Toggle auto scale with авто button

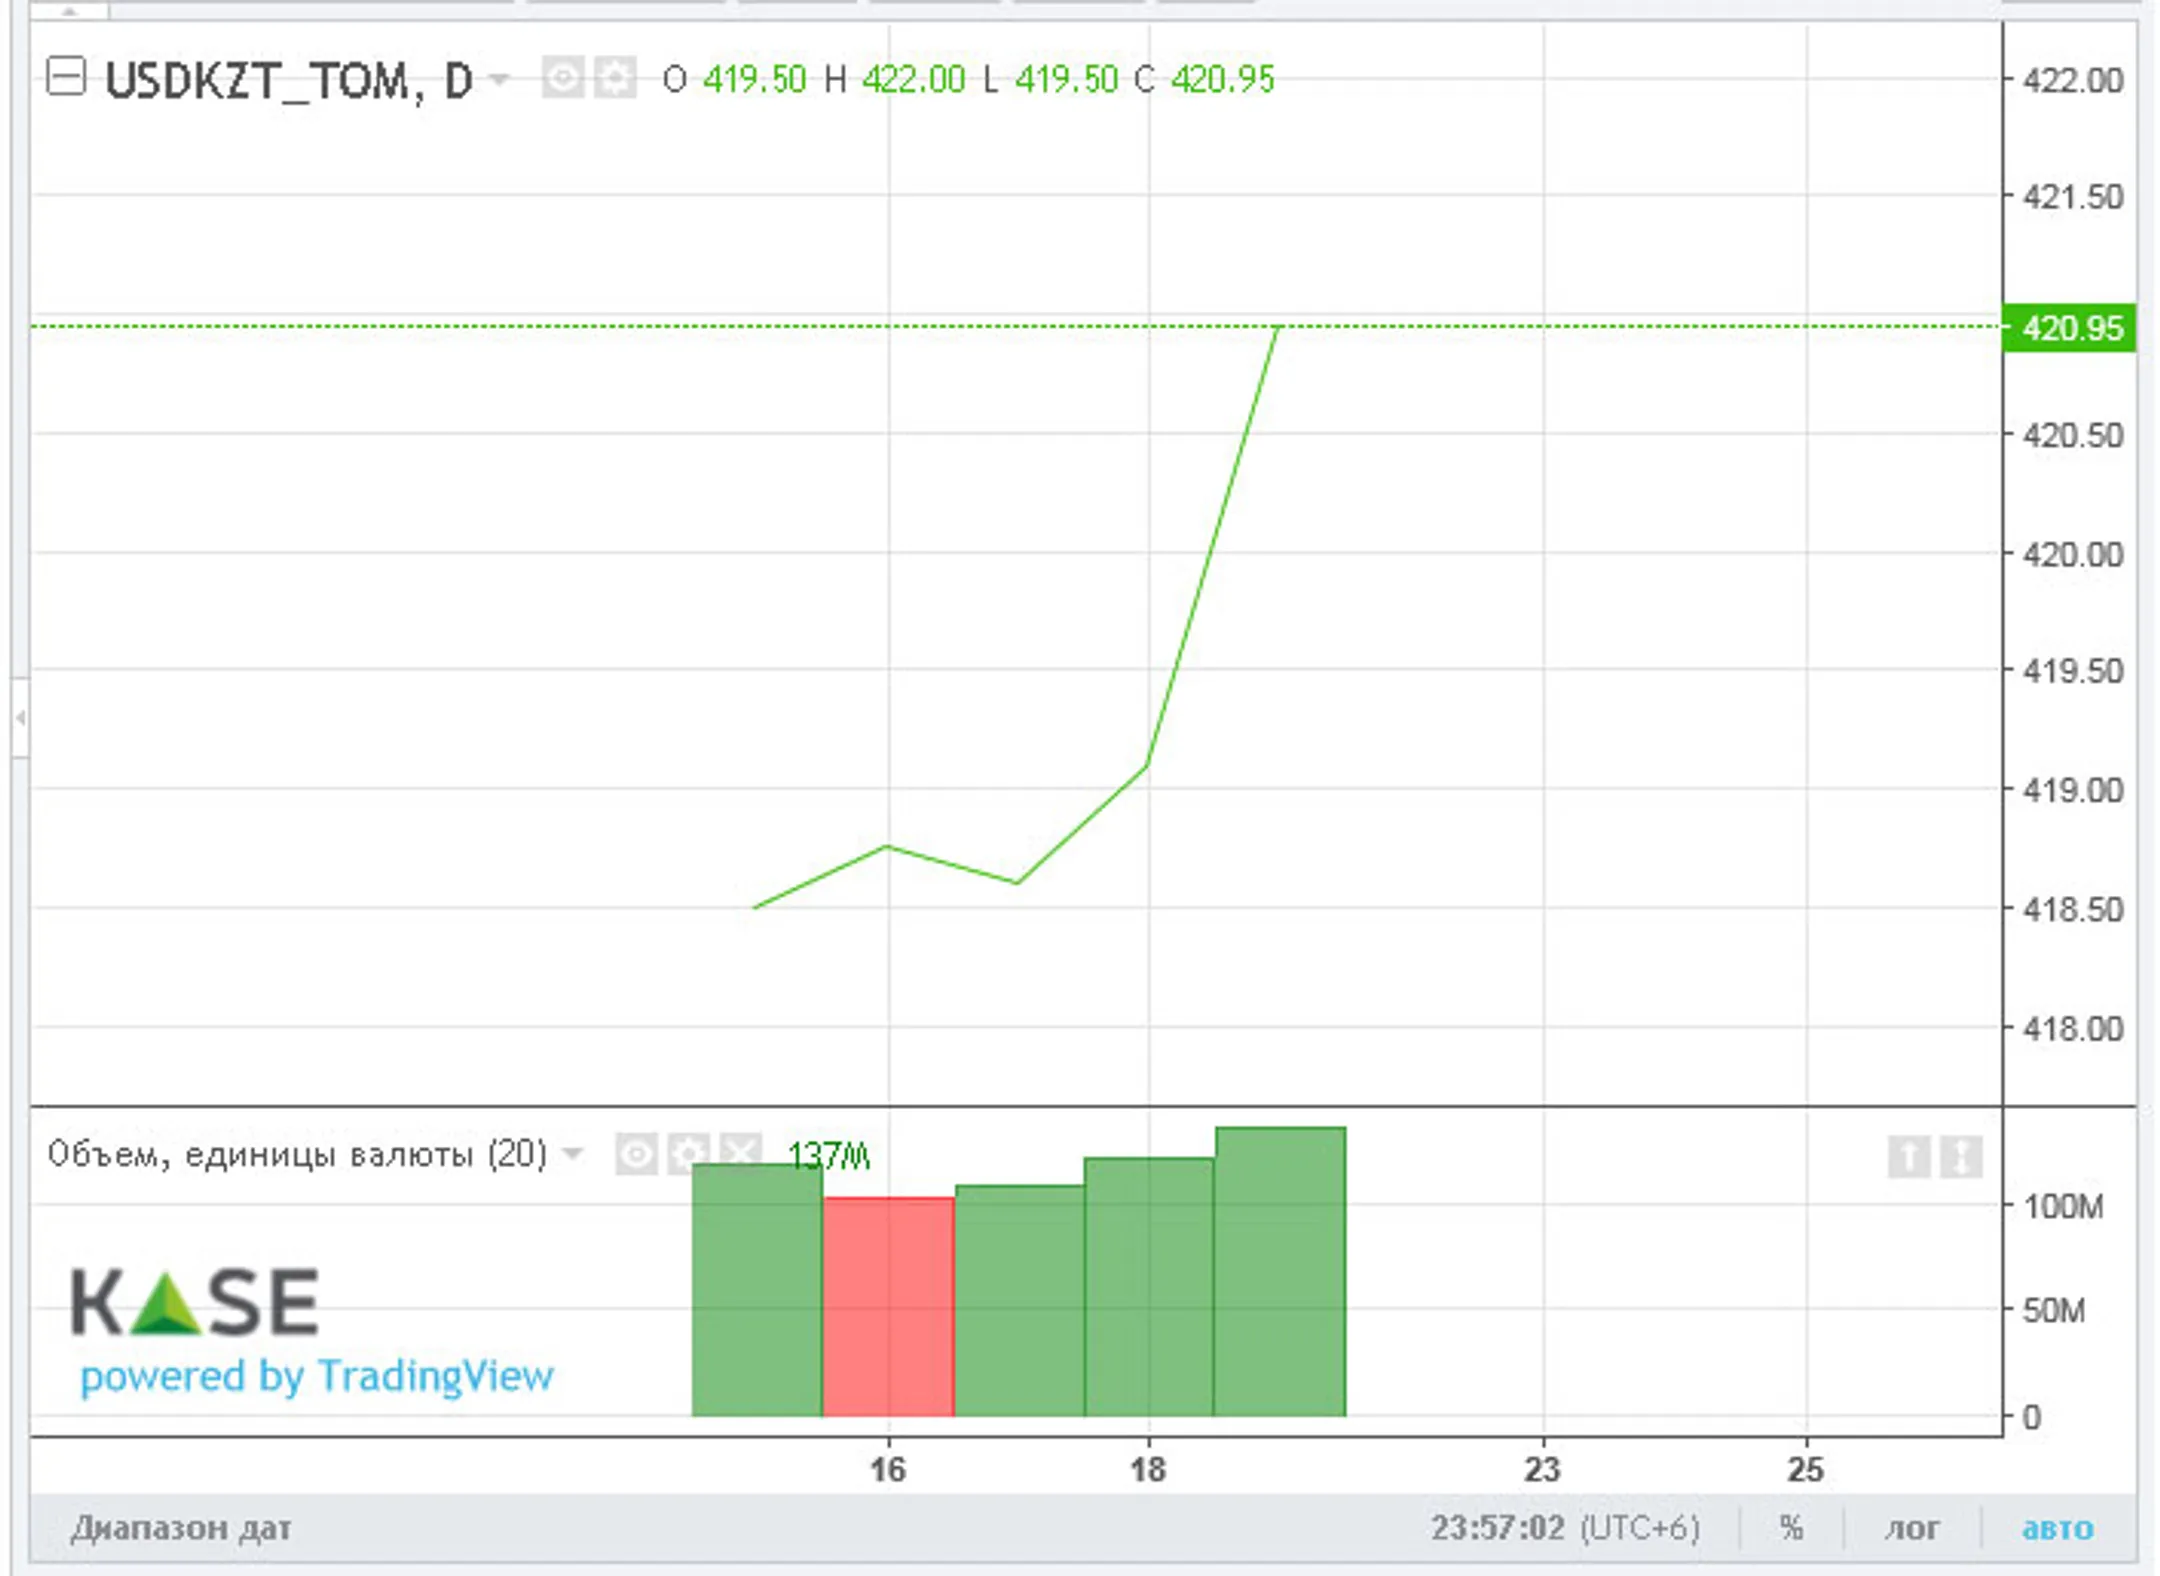[x=2057, y=1528]
